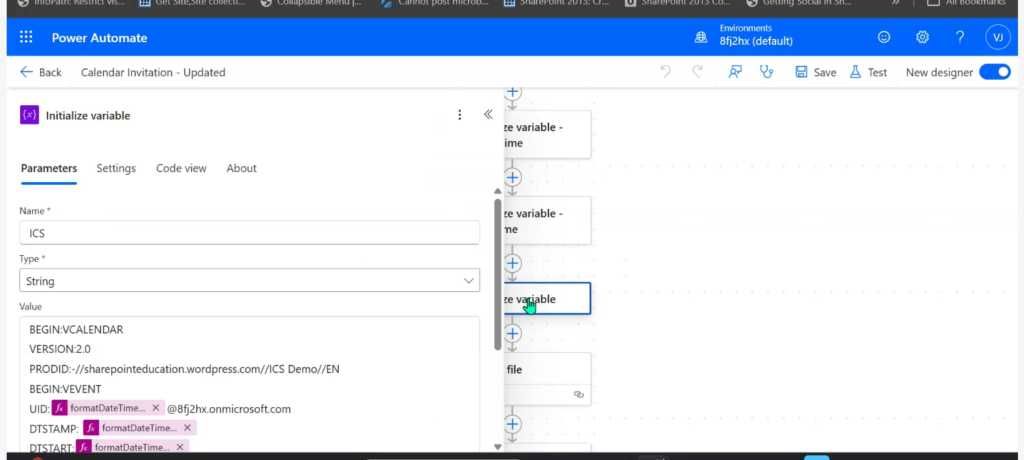Click the Environments globe icon
This screenshot has width=1024, height=460.
coord(701,37)
